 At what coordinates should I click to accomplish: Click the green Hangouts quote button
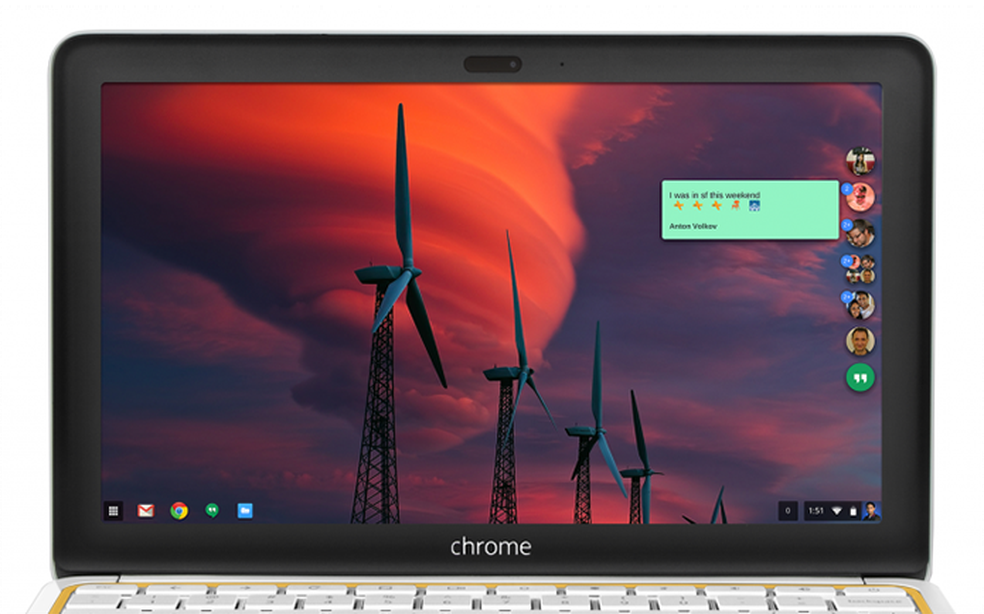(x=860, y=379)
